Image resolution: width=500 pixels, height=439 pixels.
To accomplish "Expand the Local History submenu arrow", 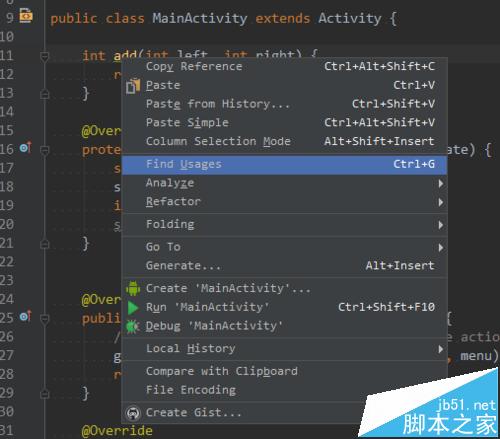I will tap(441, 349).
